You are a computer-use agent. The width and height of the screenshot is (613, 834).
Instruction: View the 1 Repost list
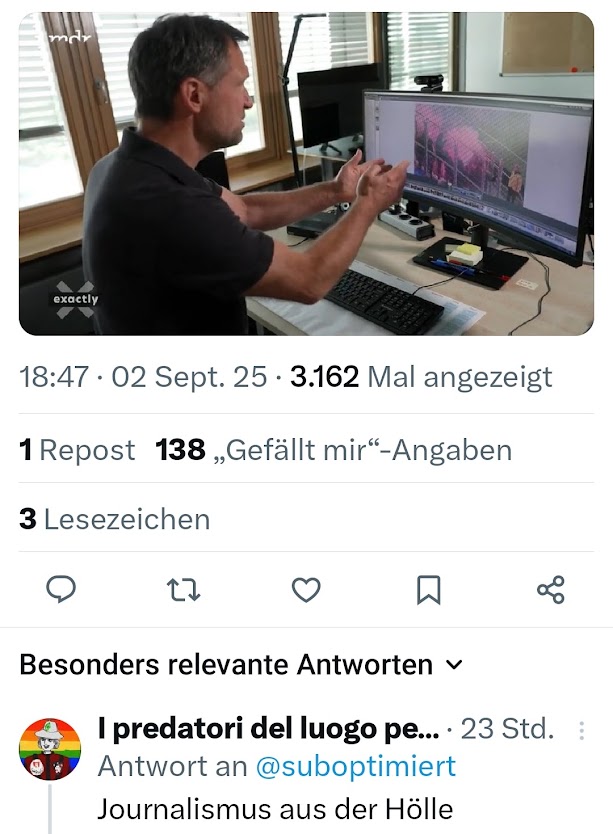click(77, 449)
